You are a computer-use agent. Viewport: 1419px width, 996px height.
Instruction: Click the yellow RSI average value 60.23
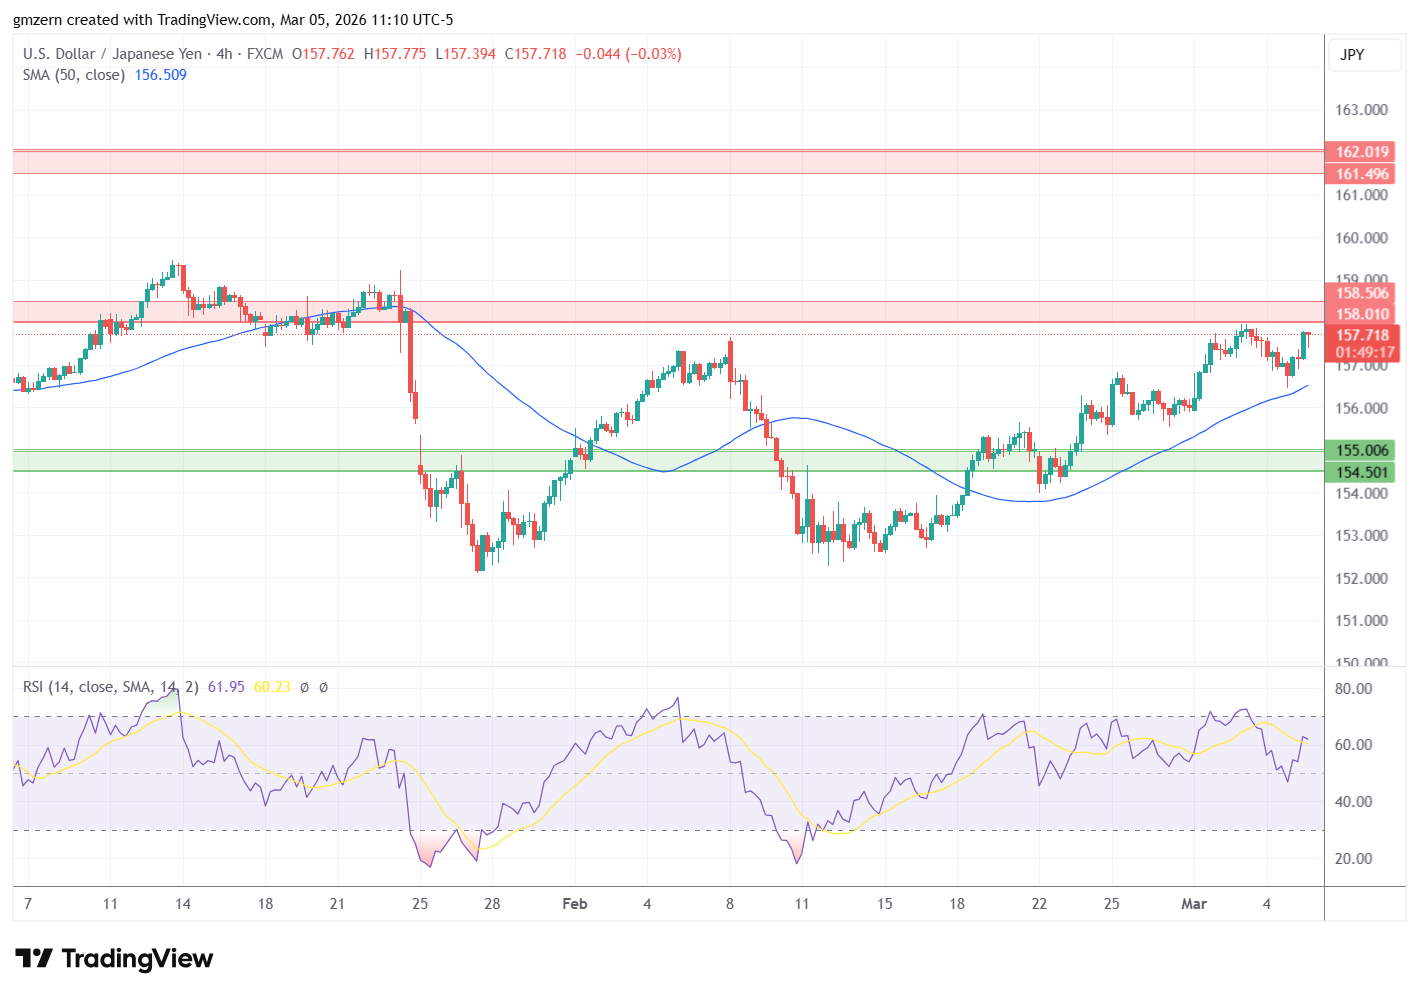tap(272, 687)
